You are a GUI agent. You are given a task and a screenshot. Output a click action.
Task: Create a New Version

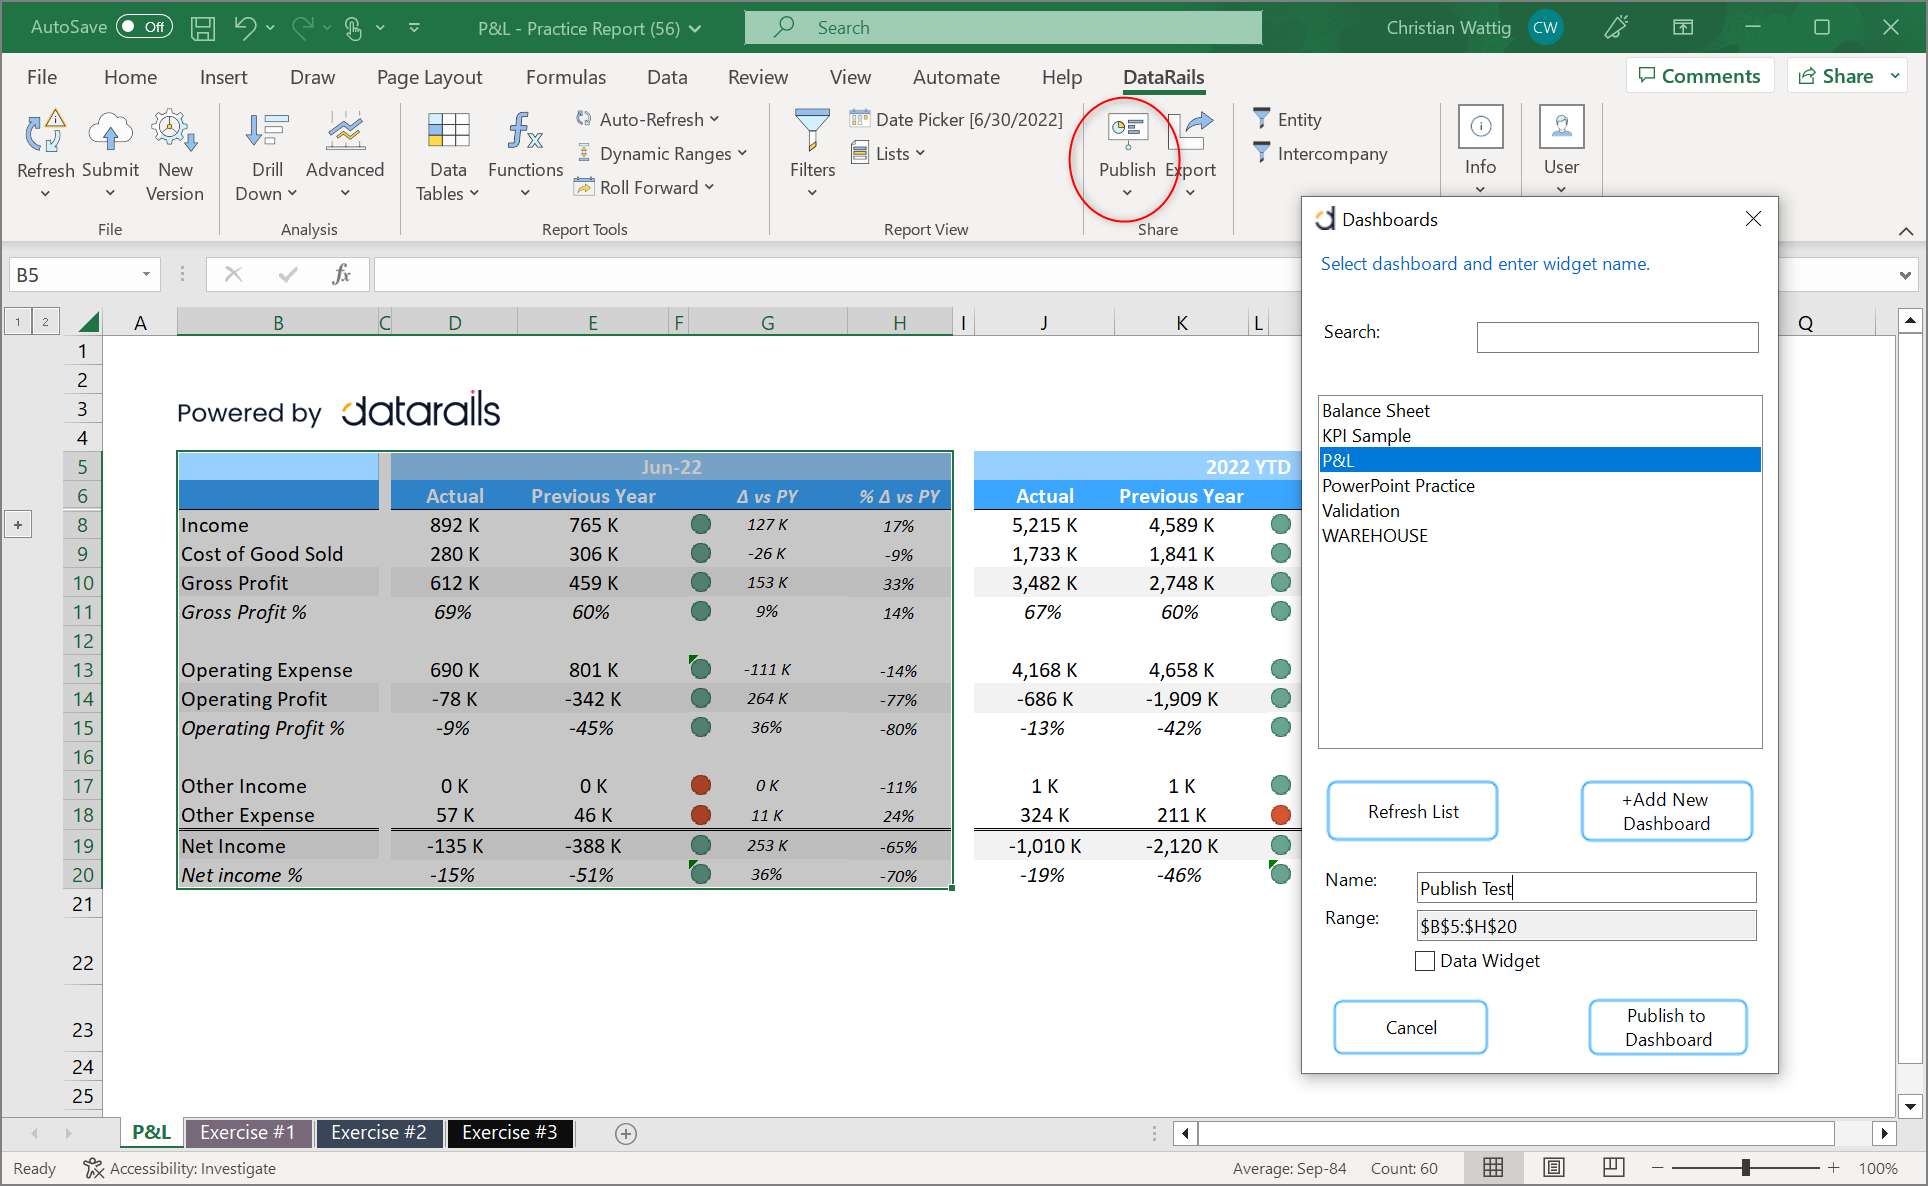point(174,155)
